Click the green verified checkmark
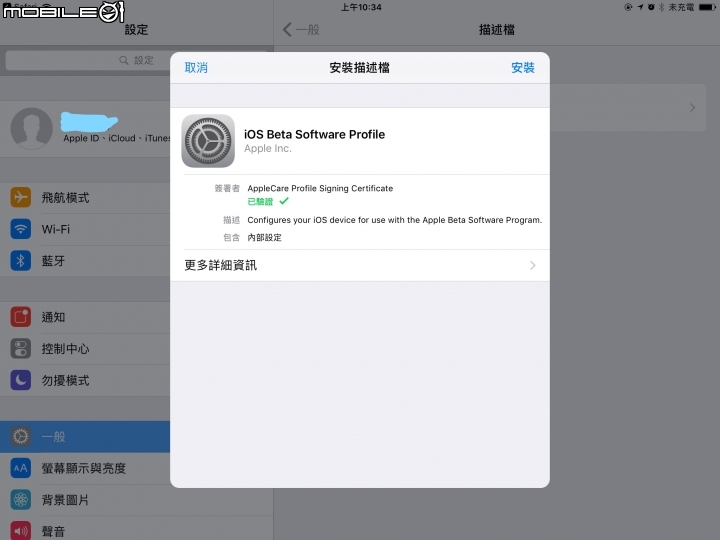 [284, 201]
